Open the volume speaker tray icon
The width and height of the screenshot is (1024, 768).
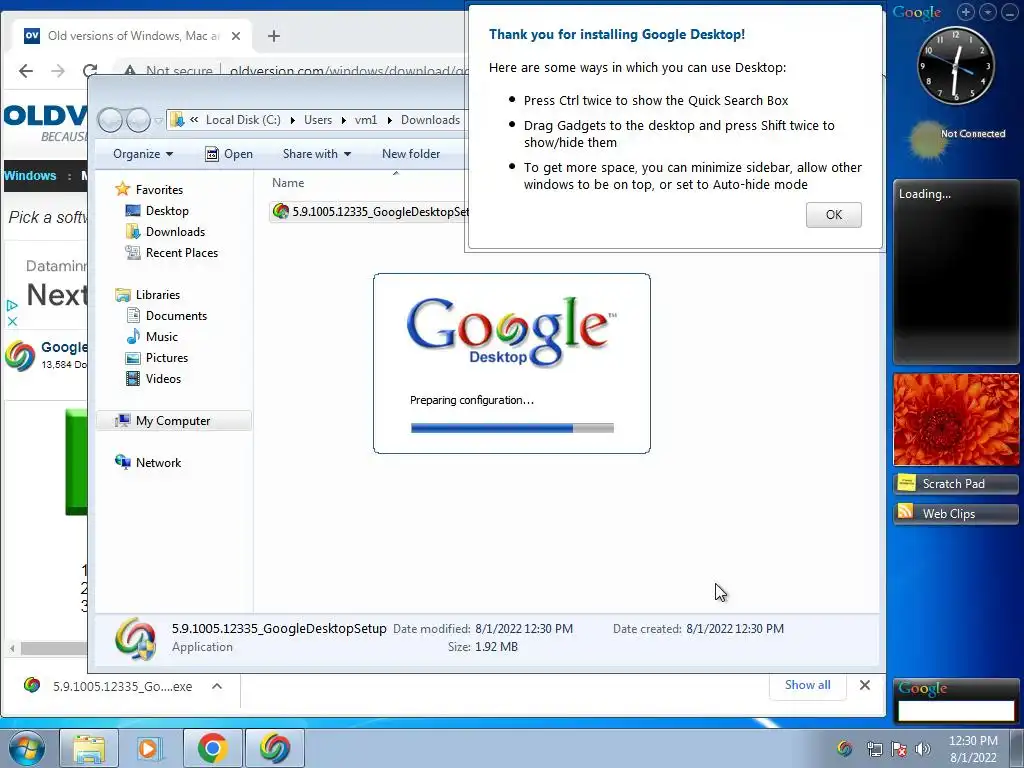[923, 749]
